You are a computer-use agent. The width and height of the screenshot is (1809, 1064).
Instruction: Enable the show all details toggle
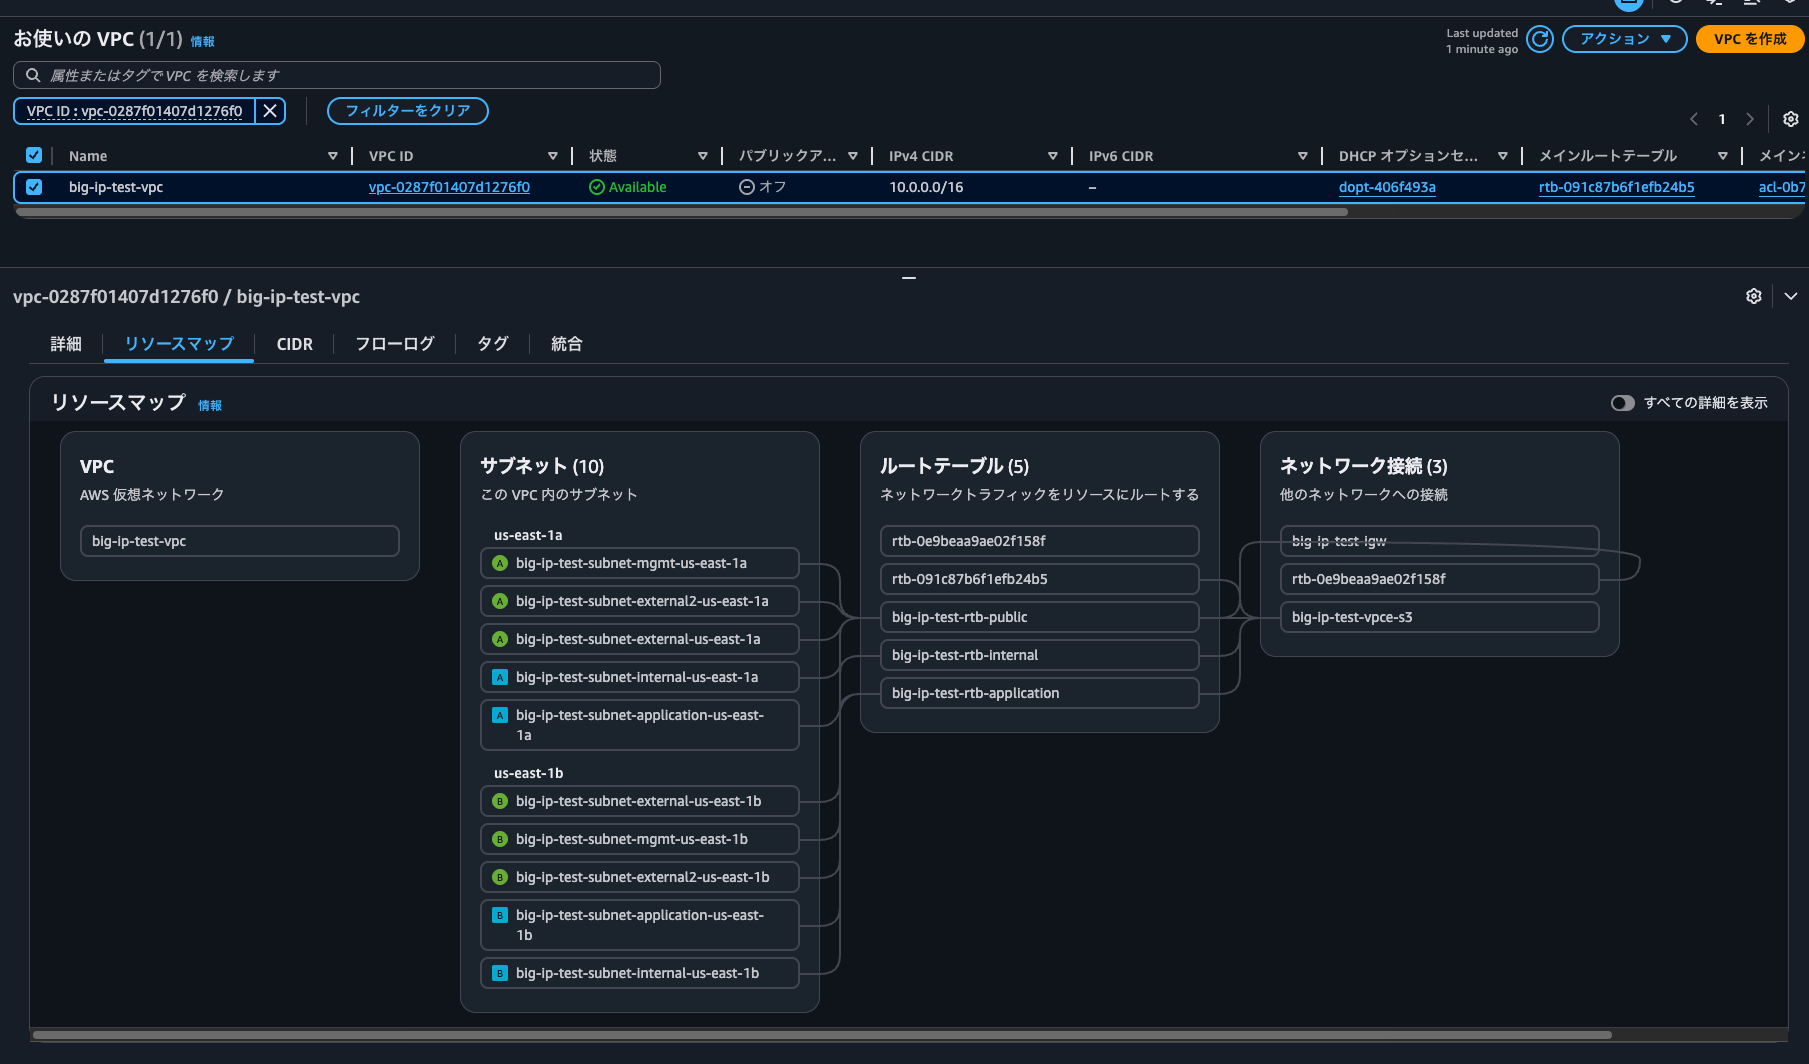click(x=1622, y=403)
